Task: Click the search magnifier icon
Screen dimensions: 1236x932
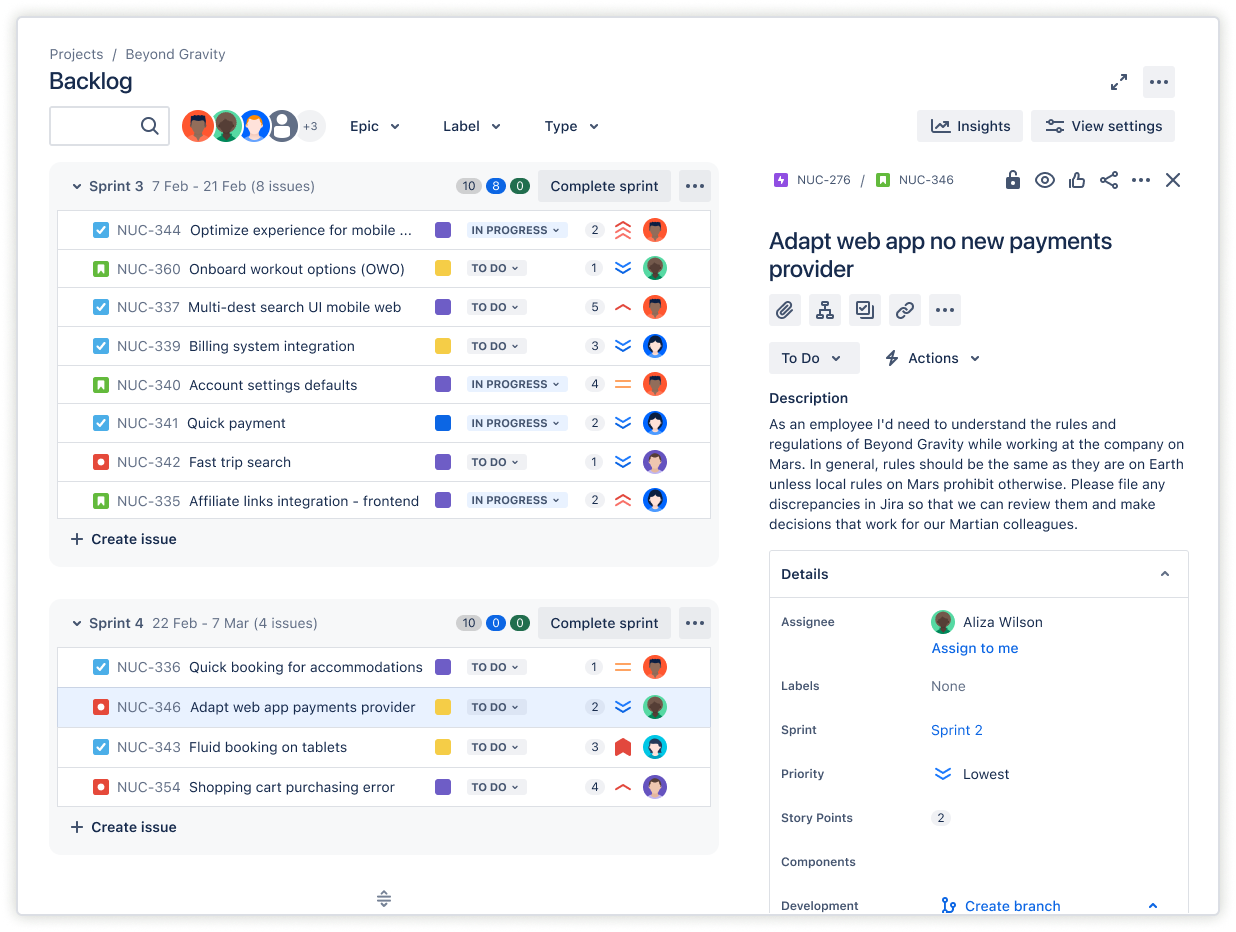Action: click(150, 126)
